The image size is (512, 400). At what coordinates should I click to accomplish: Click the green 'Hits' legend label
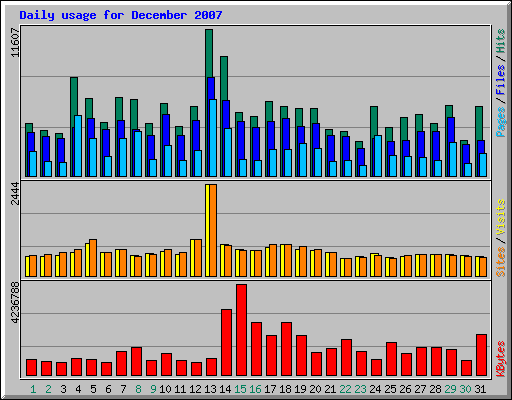point(501,41)
